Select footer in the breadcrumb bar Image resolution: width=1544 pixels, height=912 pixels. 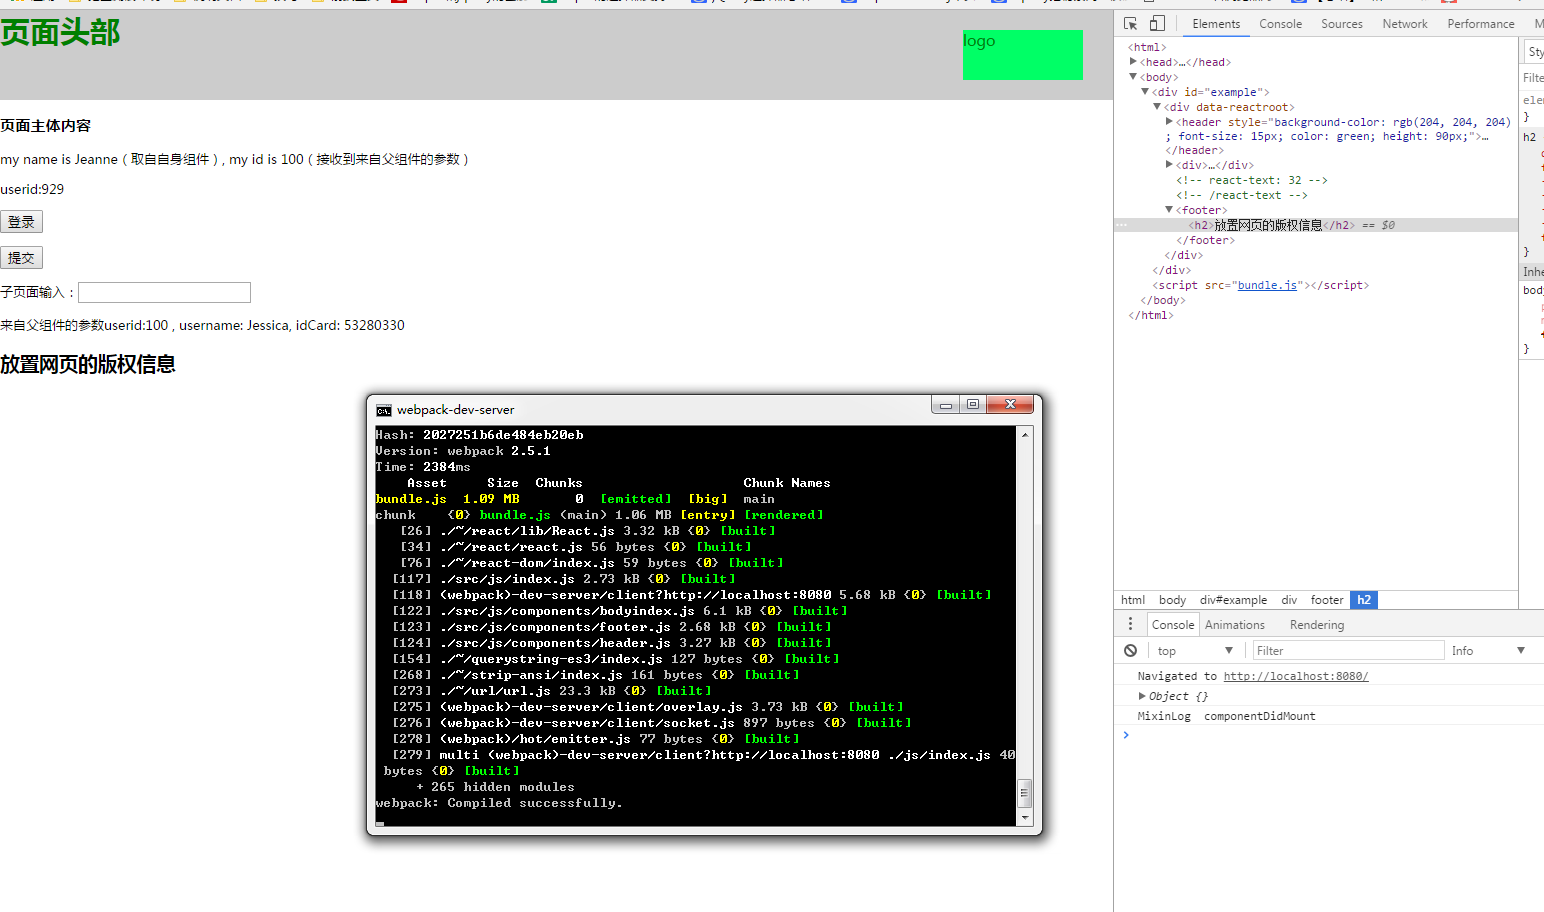(x=1327, y=600)
